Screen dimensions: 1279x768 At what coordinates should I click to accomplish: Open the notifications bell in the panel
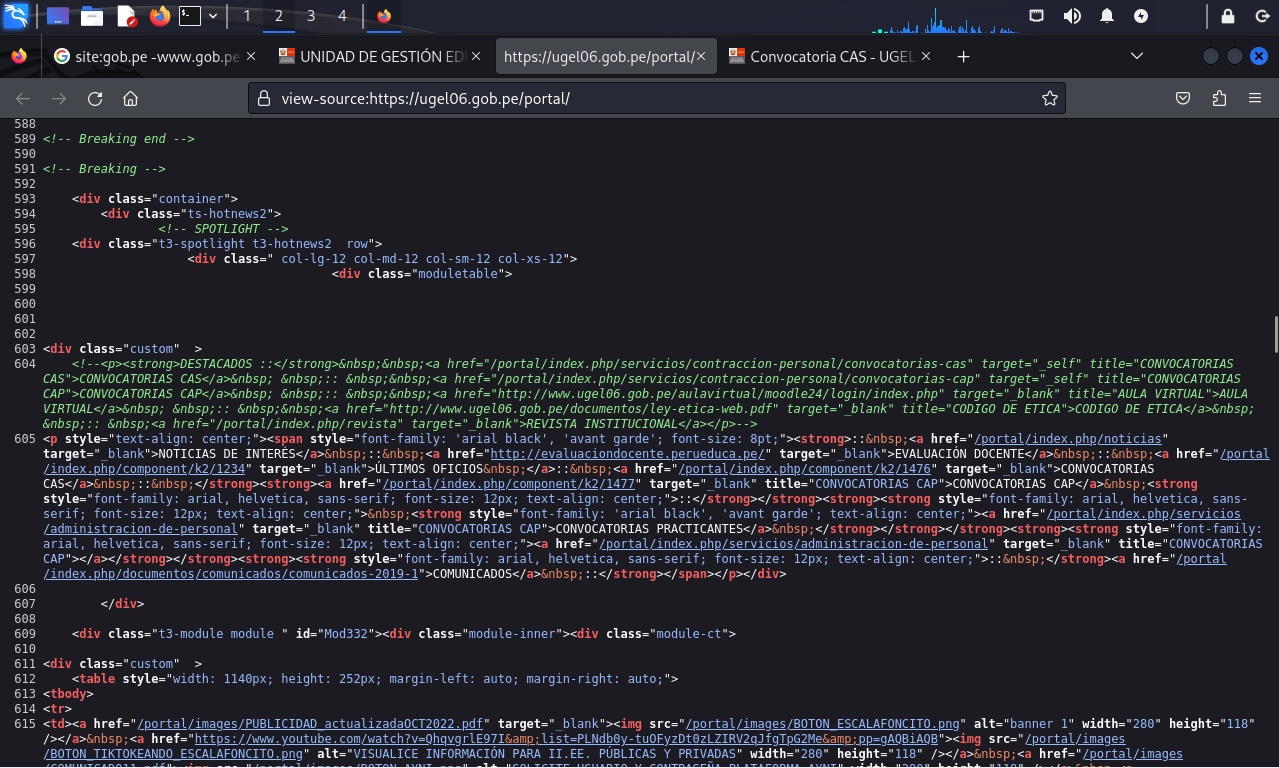[x=1107, y=16]
